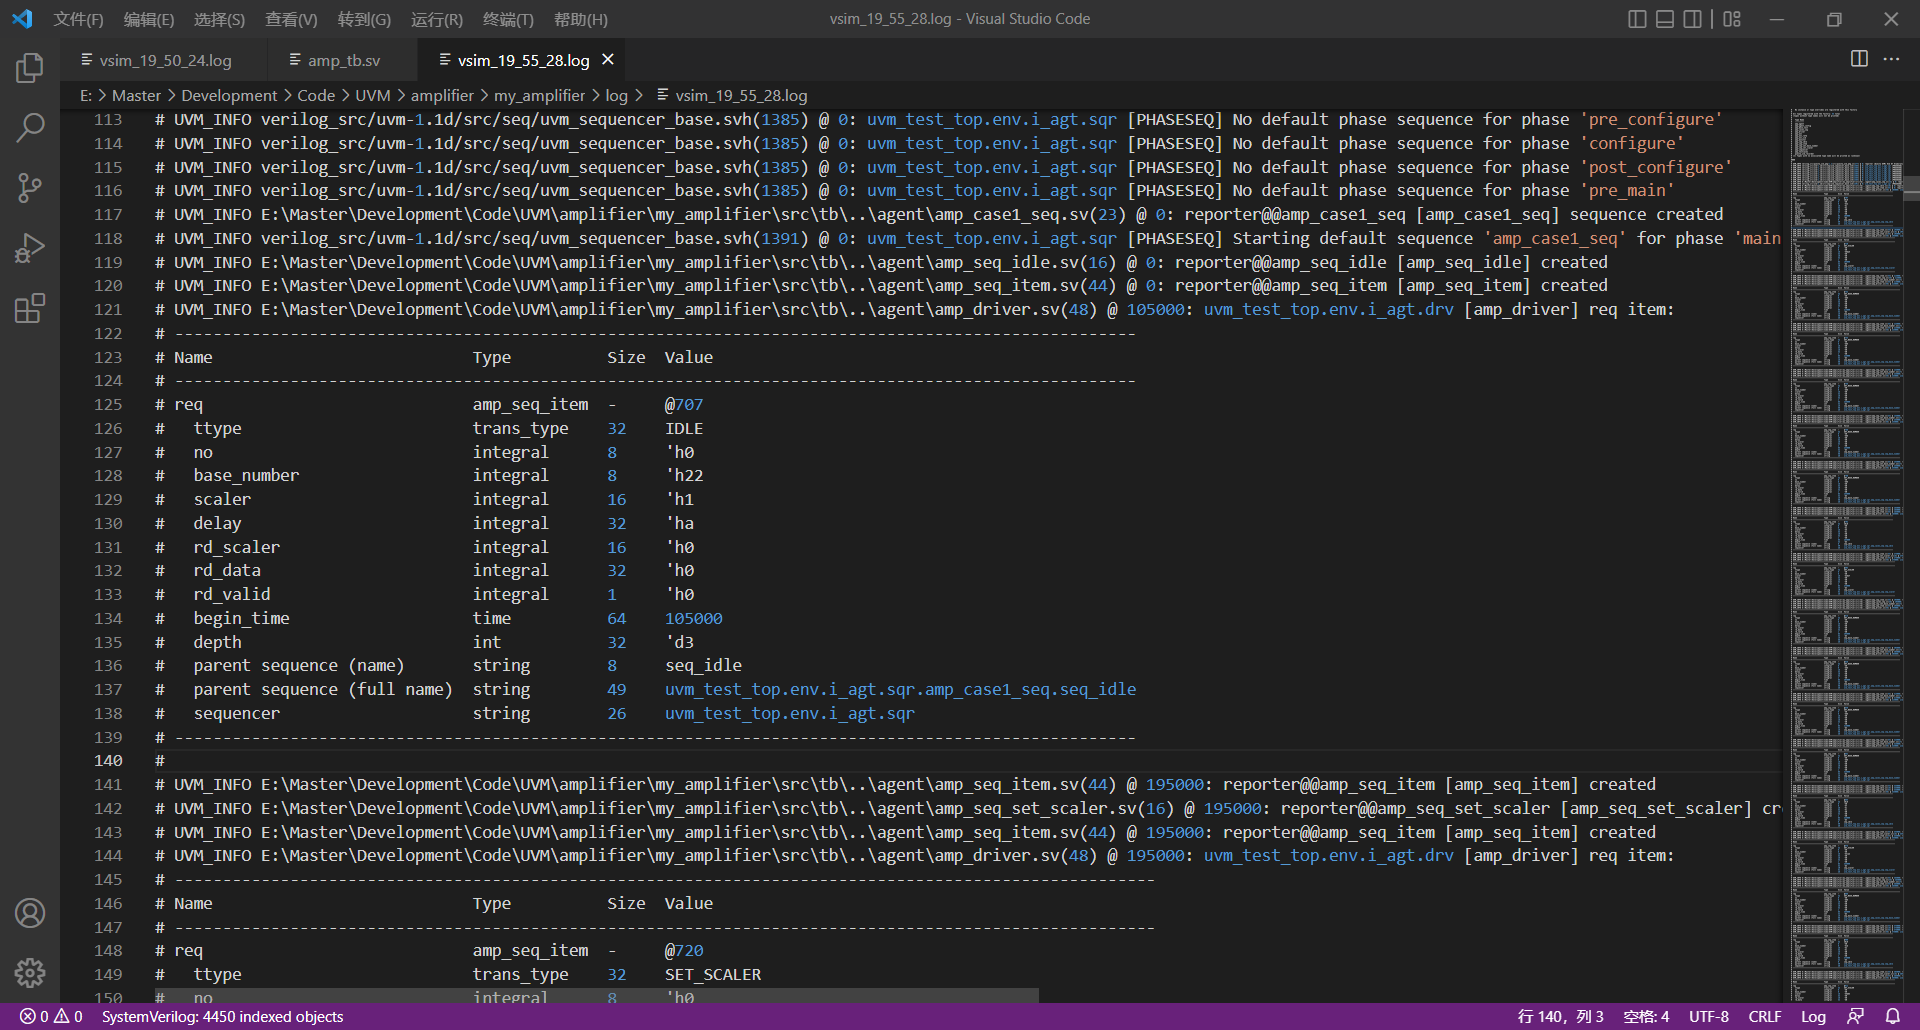Open the 终端(T) menu
The image size is (1920, 1030).
[508, 19]
